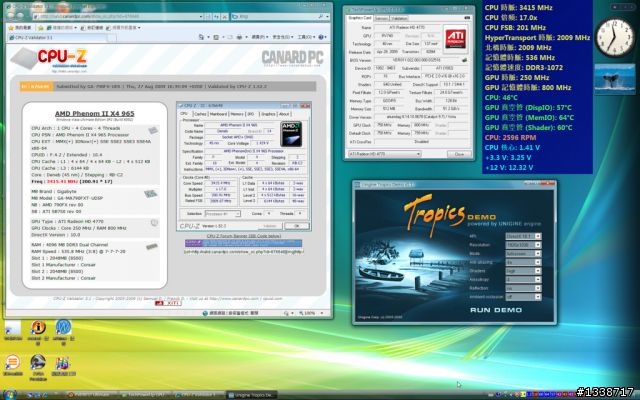Click the CANARD PC logo on the page
Screen dimensions: 640x400
point(292,58)
